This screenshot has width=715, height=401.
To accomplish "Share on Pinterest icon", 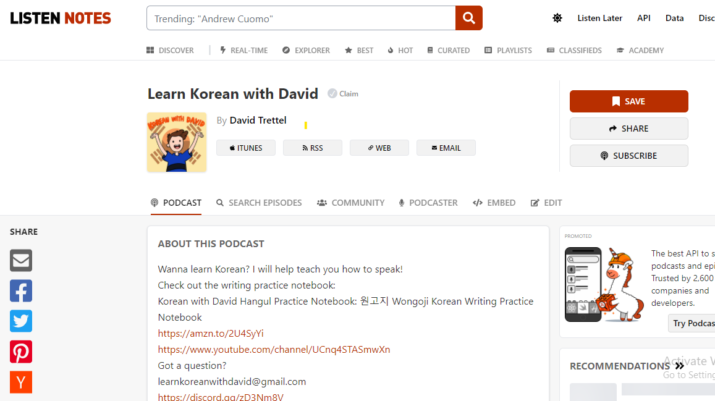I will [21, 352].
